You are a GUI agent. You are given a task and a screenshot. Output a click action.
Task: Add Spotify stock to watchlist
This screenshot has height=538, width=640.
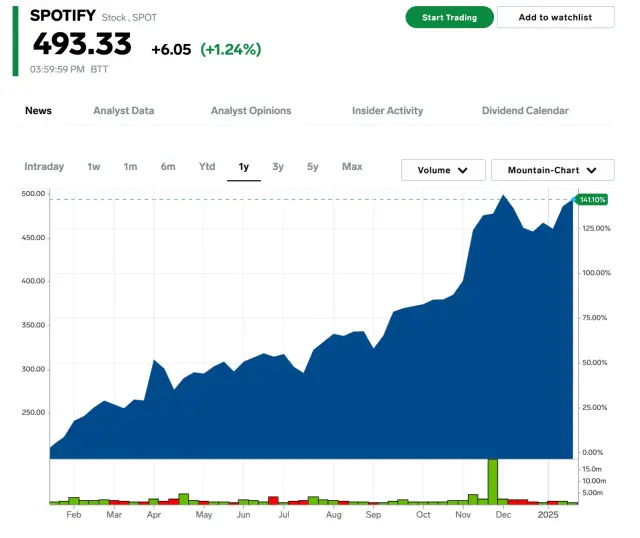point(555,17)
